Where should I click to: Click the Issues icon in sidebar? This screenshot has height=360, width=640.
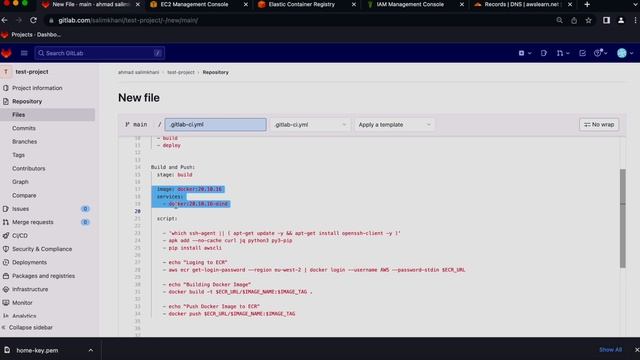(6, 209)
